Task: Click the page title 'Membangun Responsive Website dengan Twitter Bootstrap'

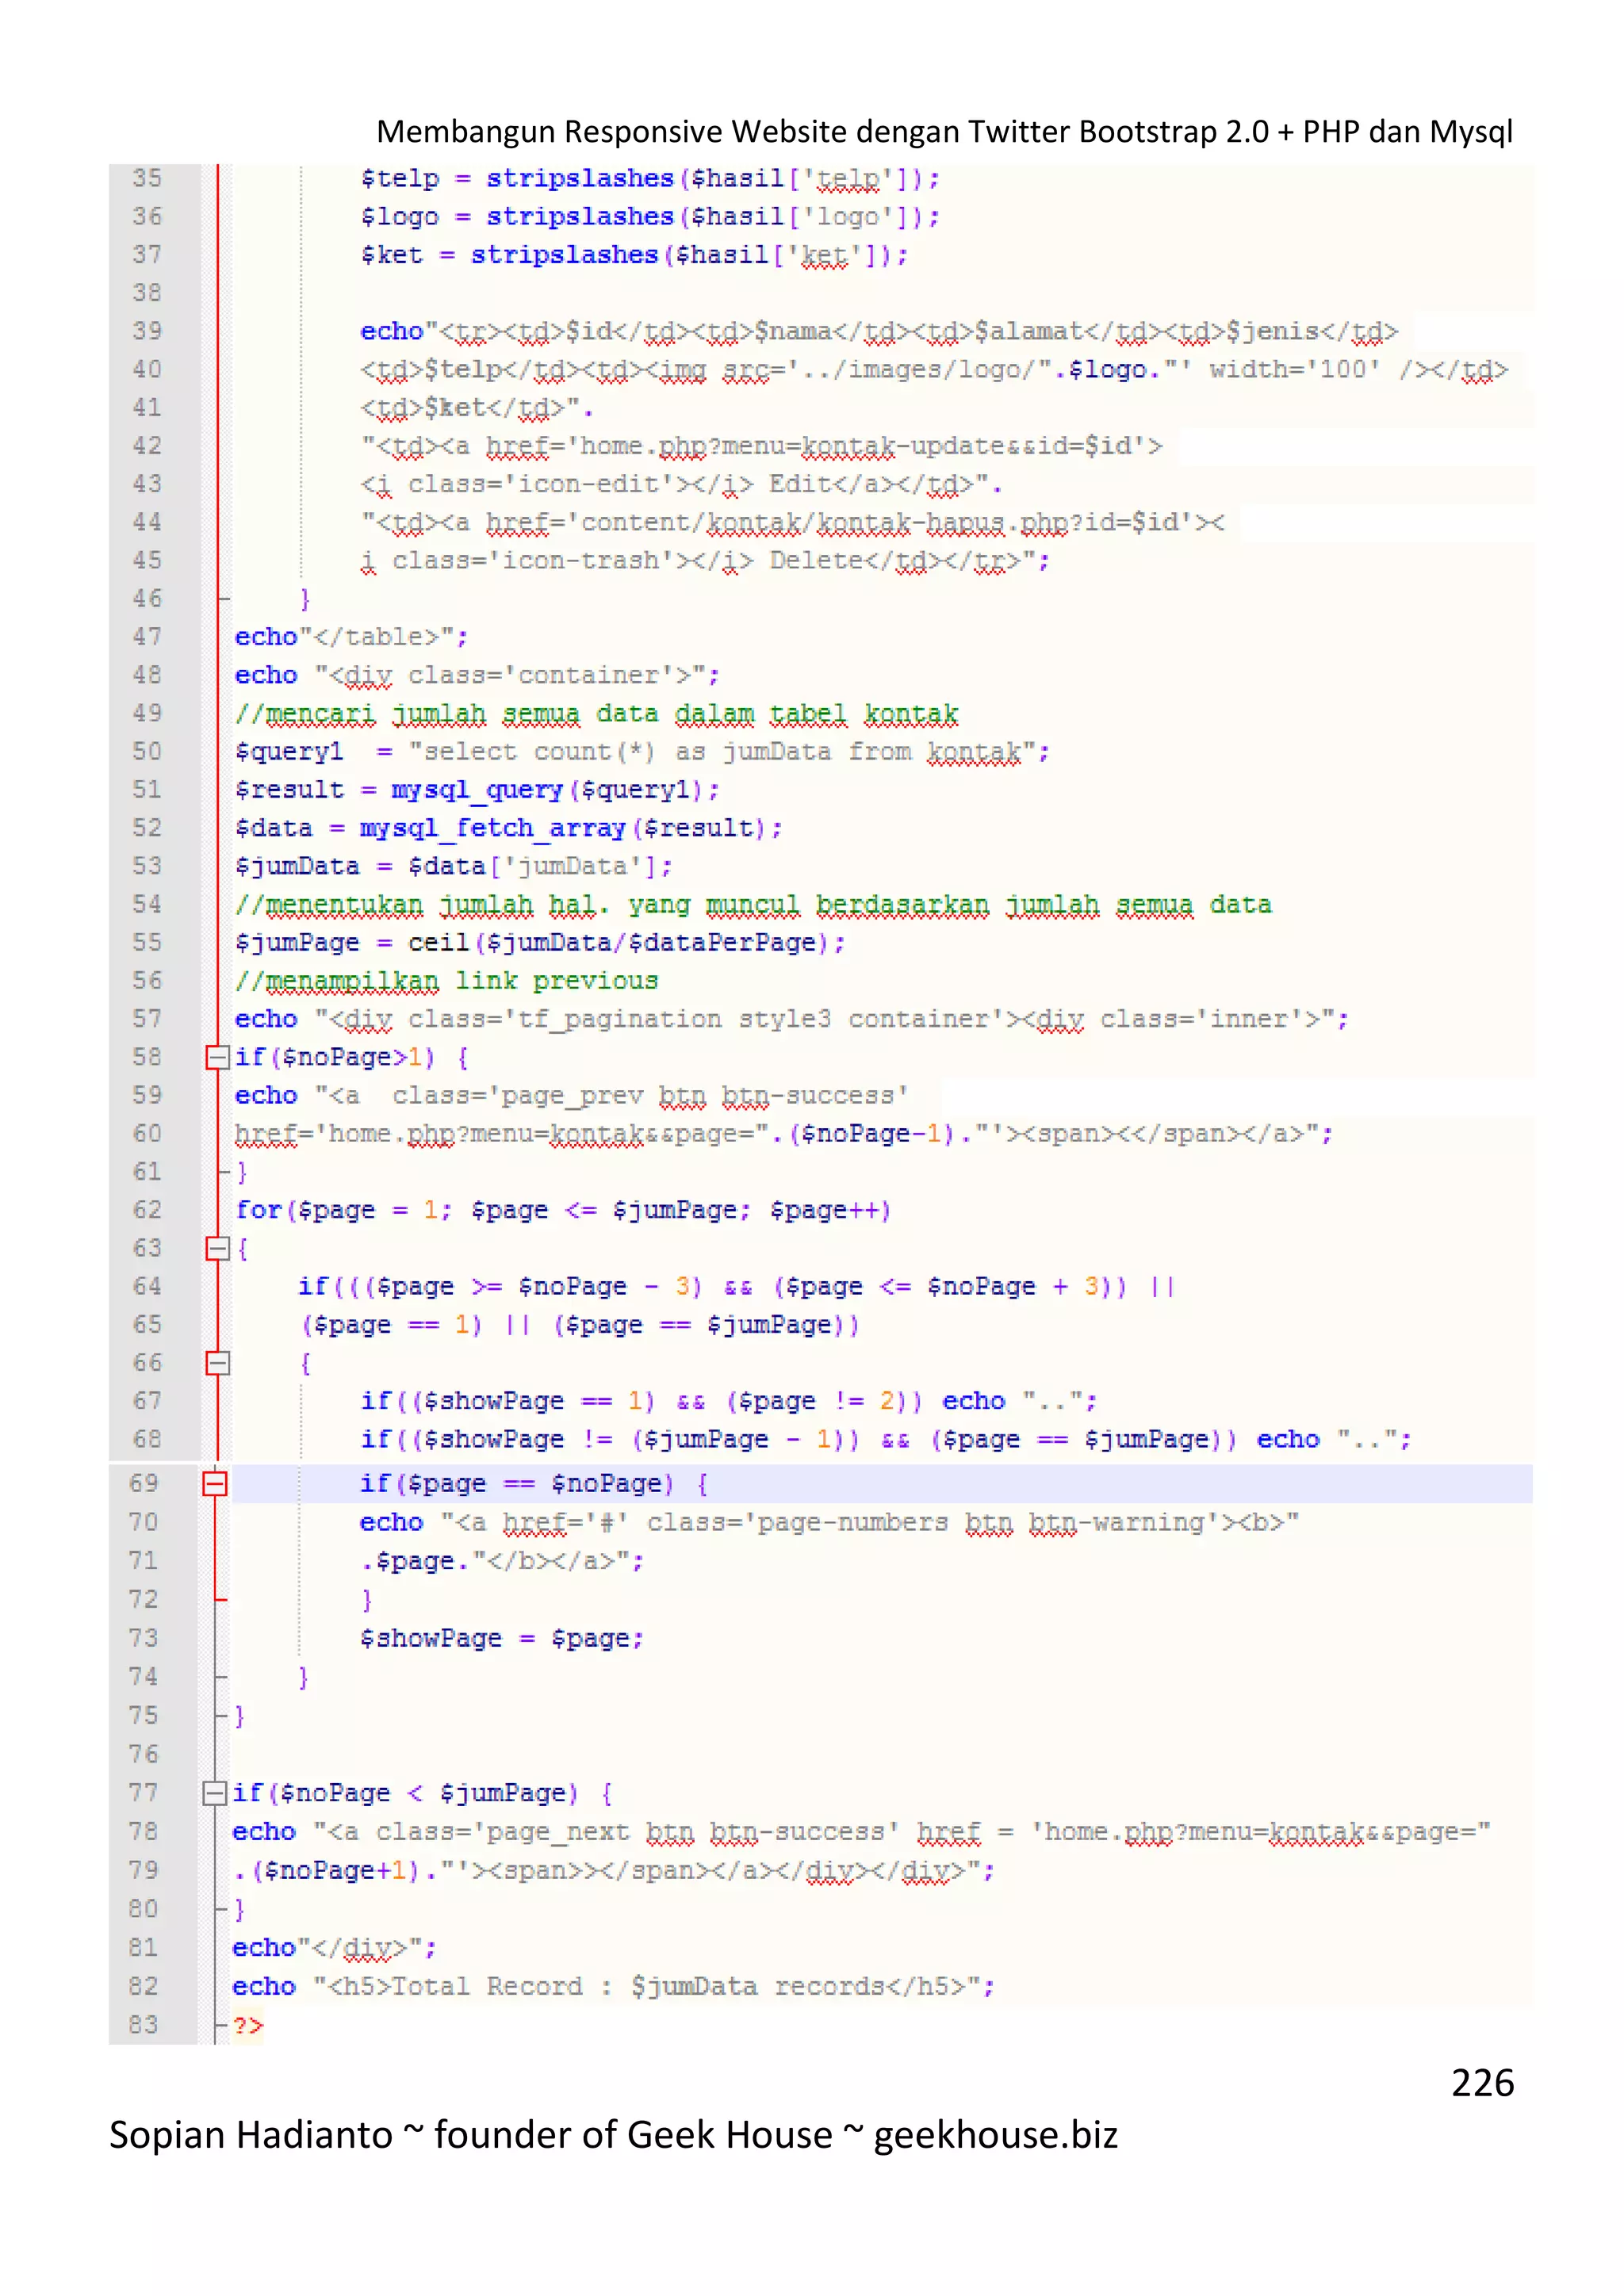Action: 944,132
